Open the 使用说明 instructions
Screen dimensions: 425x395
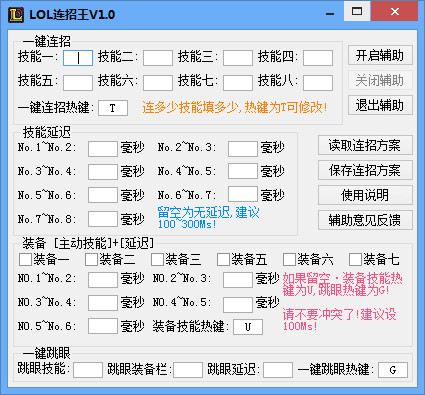click(x=365, y=195)
